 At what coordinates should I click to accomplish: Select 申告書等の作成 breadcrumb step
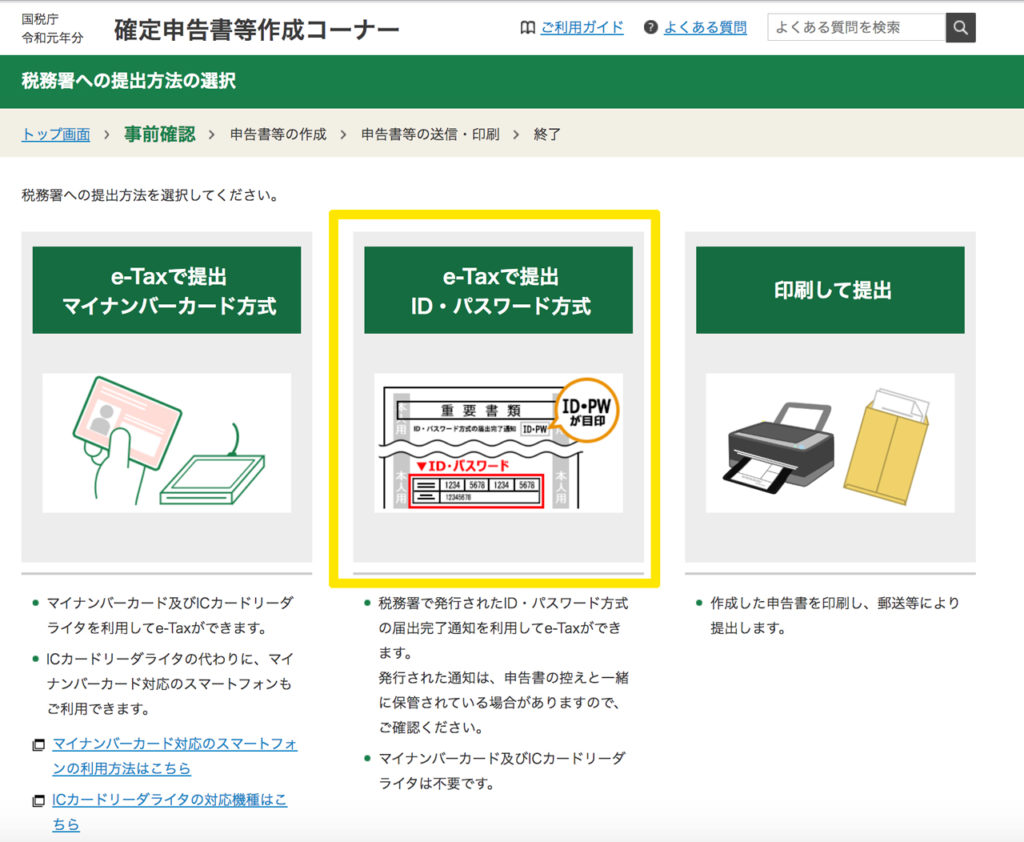click(x=278, y=135)
